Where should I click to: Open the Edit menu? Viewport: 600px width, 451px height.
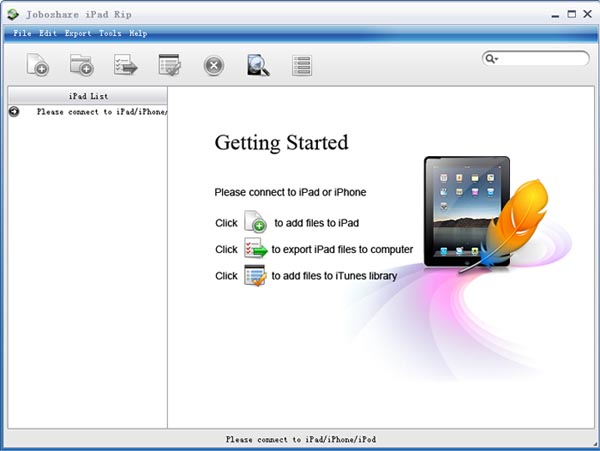coord(48,33)
